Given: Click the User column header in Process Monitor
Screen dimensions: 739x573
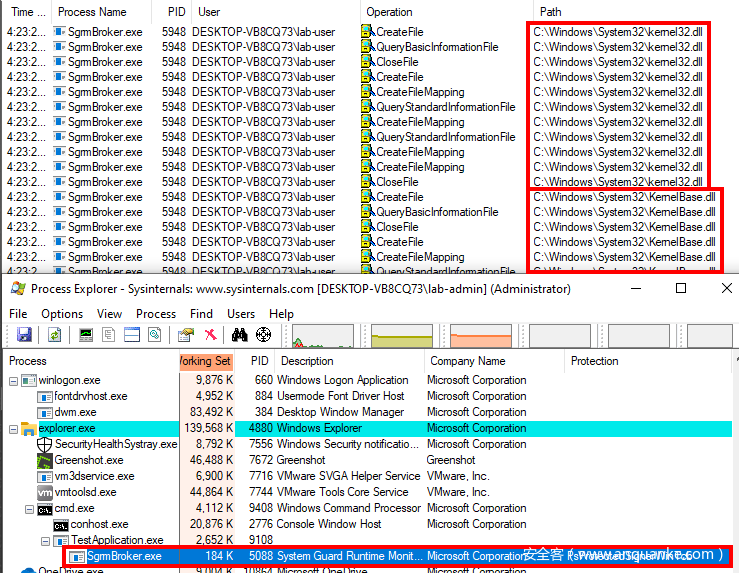Looking at the screenshot, I should [x=275, y=12].
